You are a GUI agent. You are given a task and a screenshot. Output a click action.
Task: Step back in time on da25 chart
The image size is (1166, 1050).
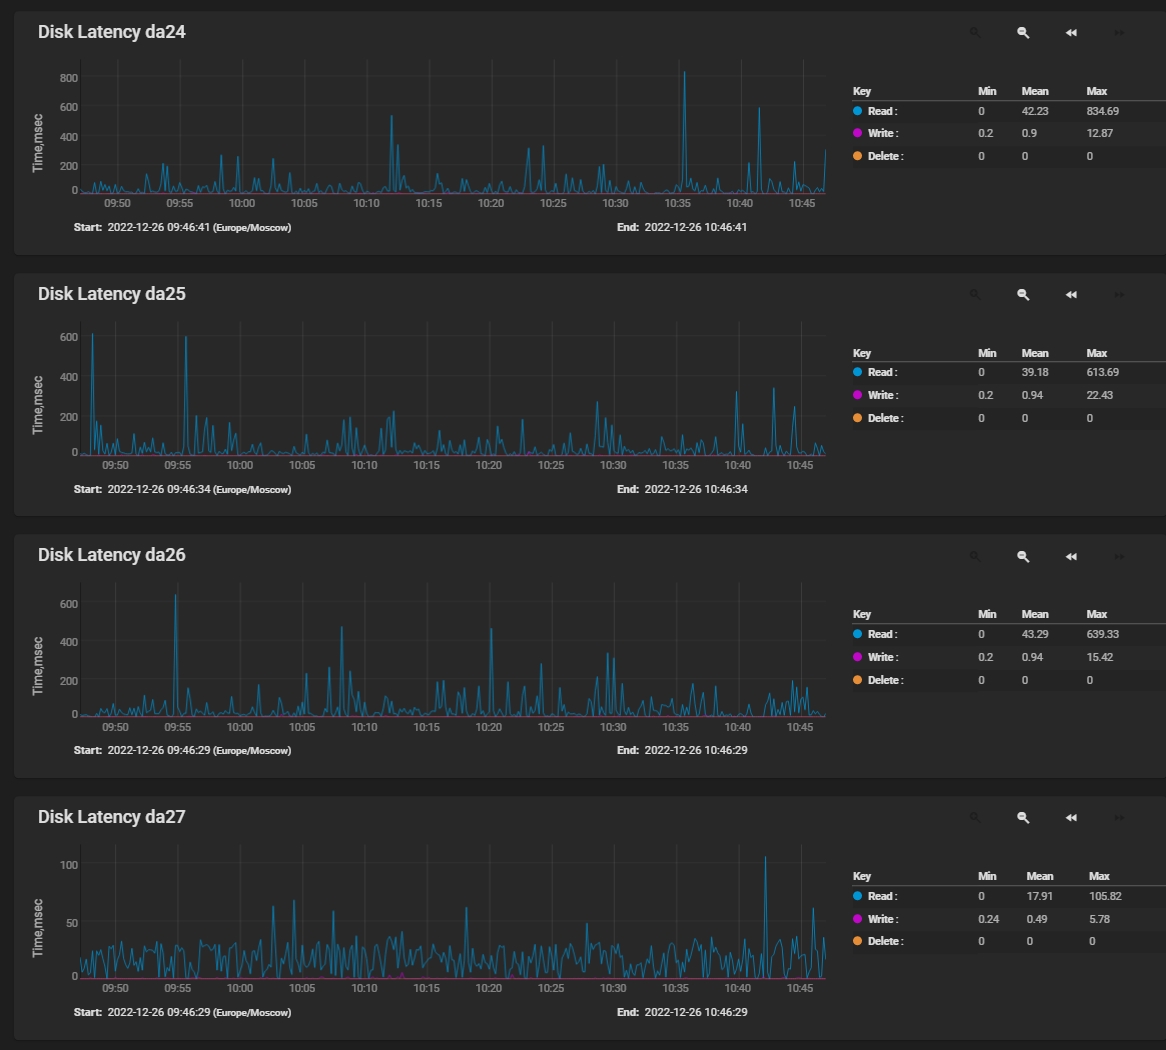1071,295
